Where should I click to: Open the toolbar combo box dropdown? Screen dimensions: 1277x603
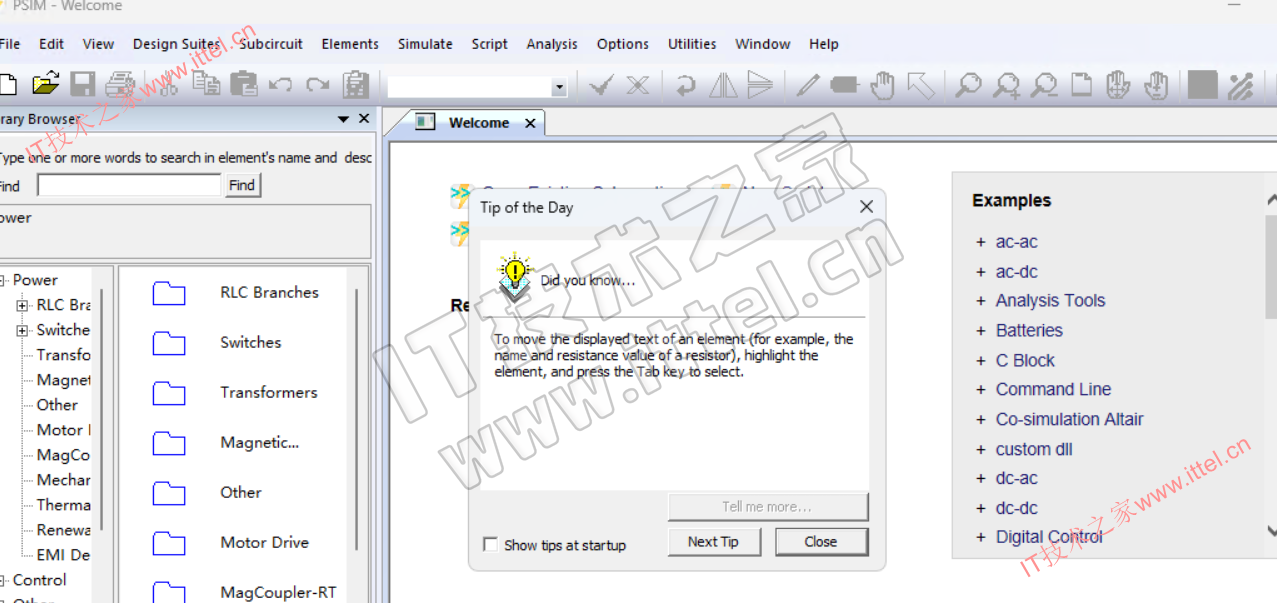point(559,88)
